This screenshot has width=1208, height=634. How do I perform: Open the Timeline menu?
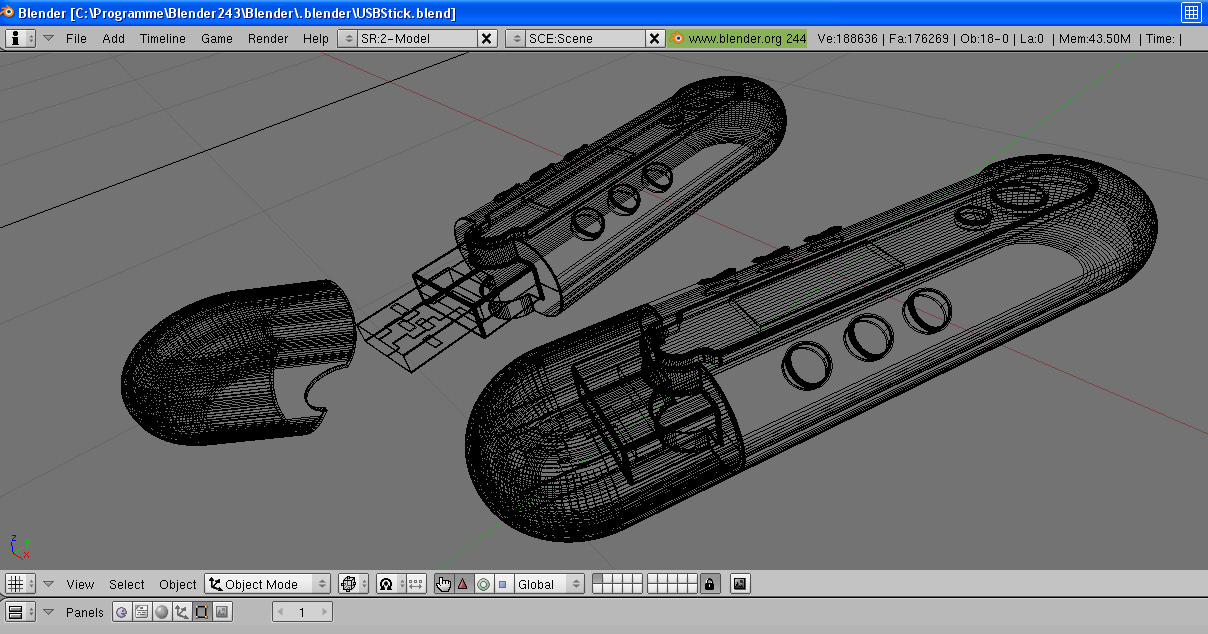click(x=163, y=38)
